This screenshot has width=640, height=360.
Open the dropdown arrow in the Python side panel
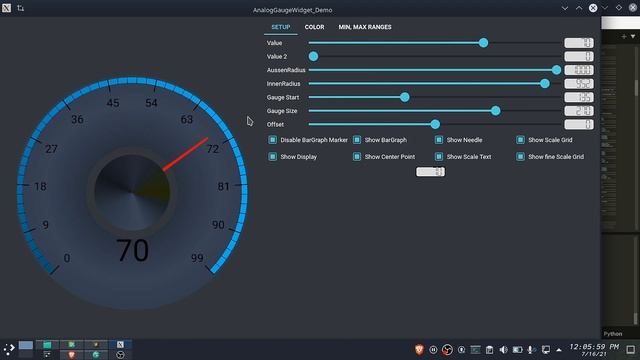[x=633, y=37]
